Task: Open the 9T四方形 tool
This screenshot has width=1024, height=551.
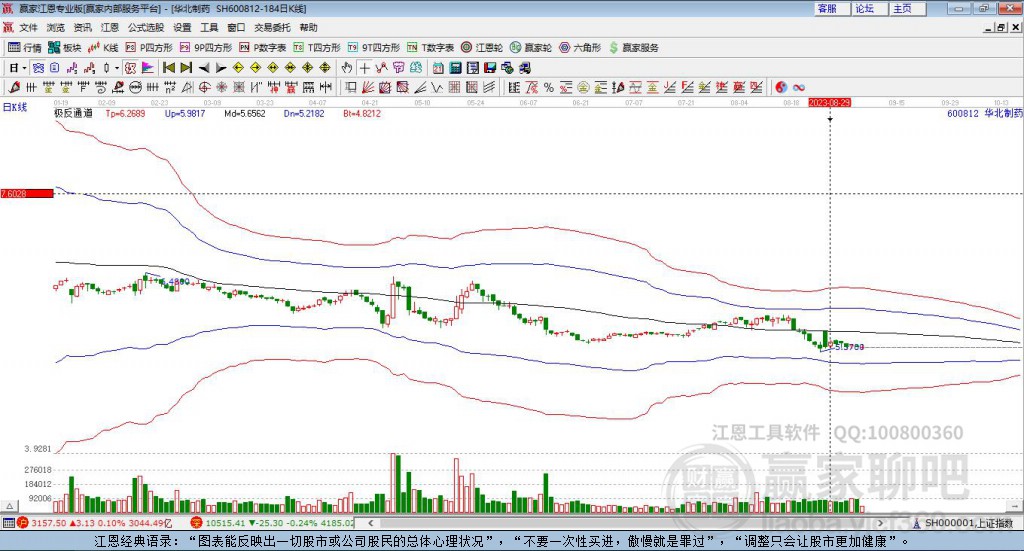Action: tap(374, 48)
